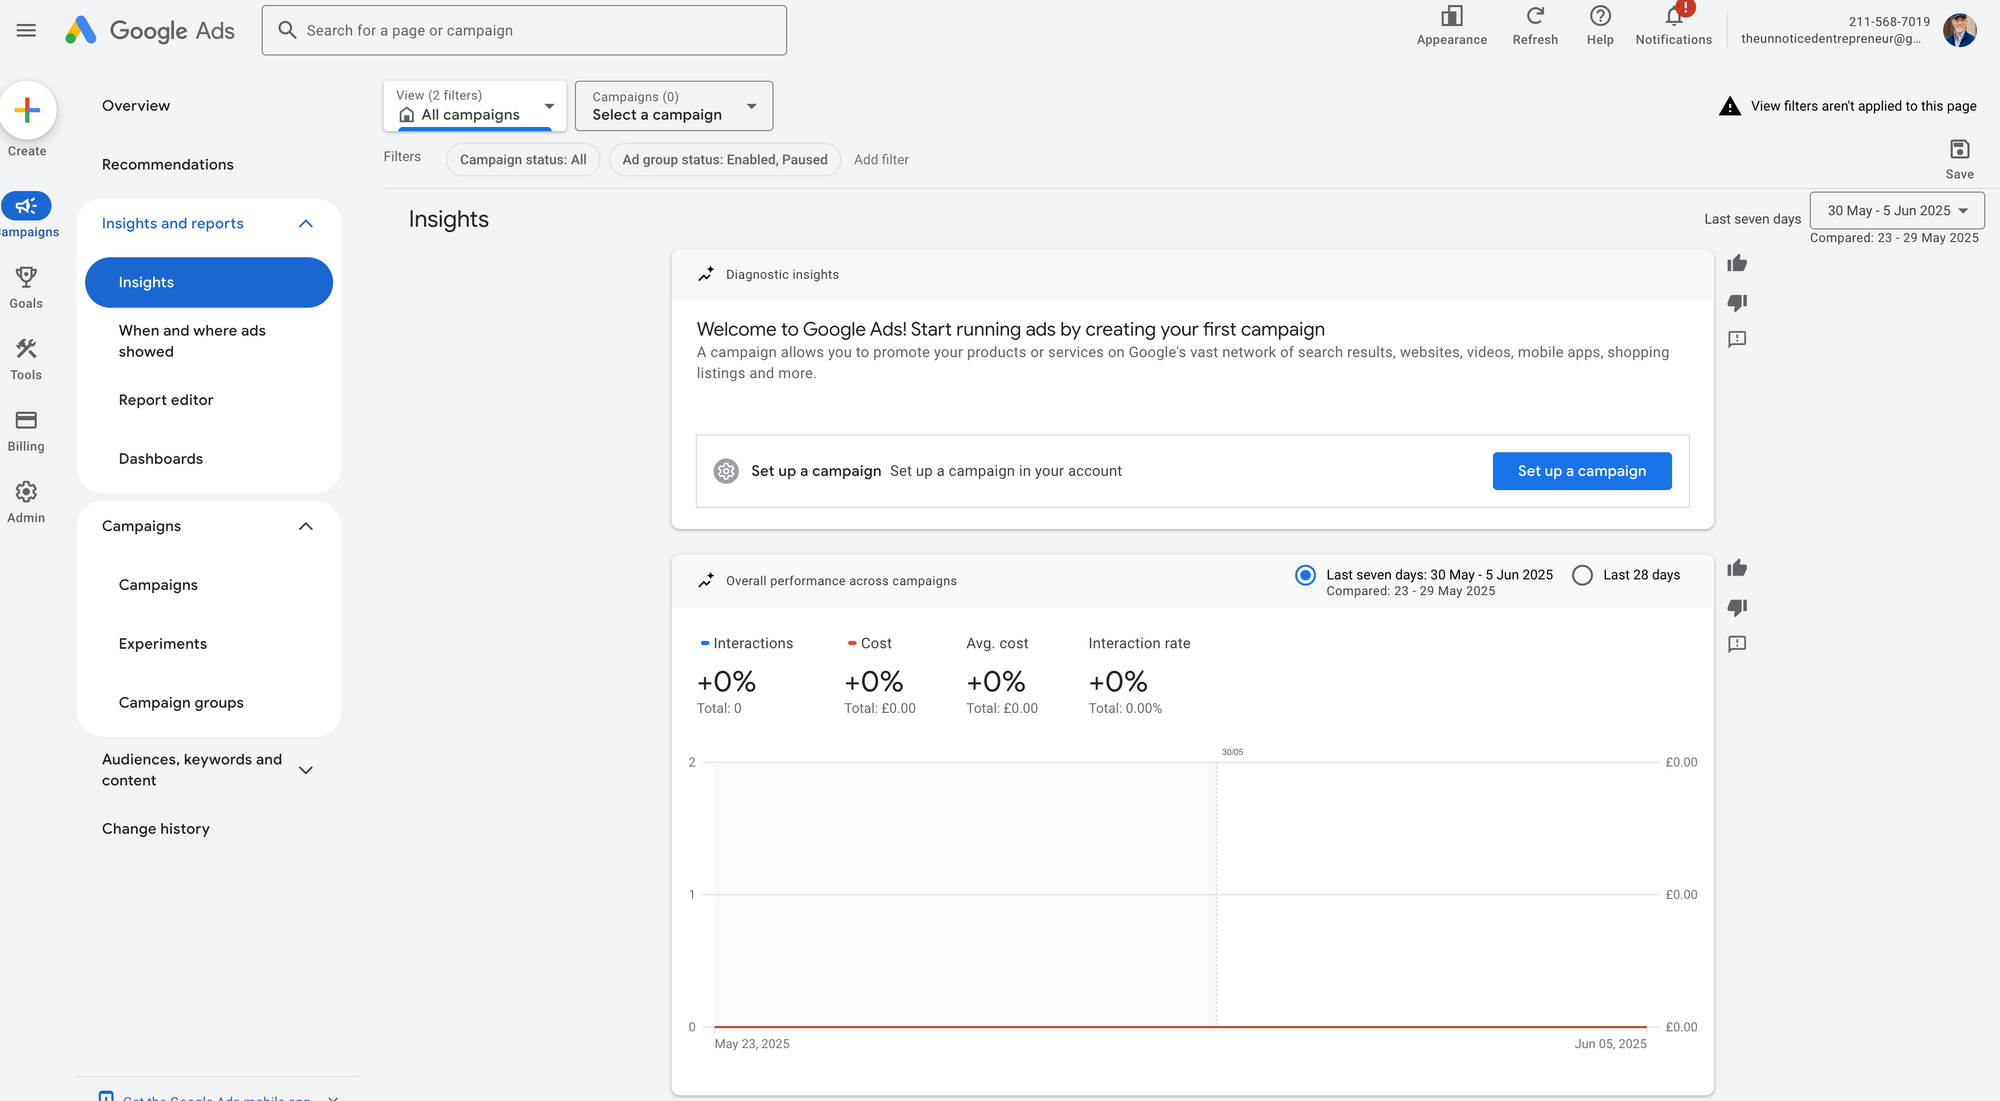Click the search for page or campaign field
2000x1101 pixels.
pos(524,30)
